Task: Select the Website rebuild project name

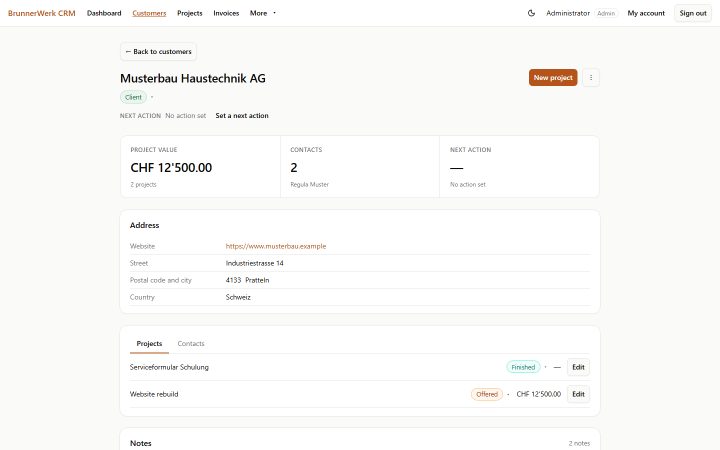Action: pos(154,394)
